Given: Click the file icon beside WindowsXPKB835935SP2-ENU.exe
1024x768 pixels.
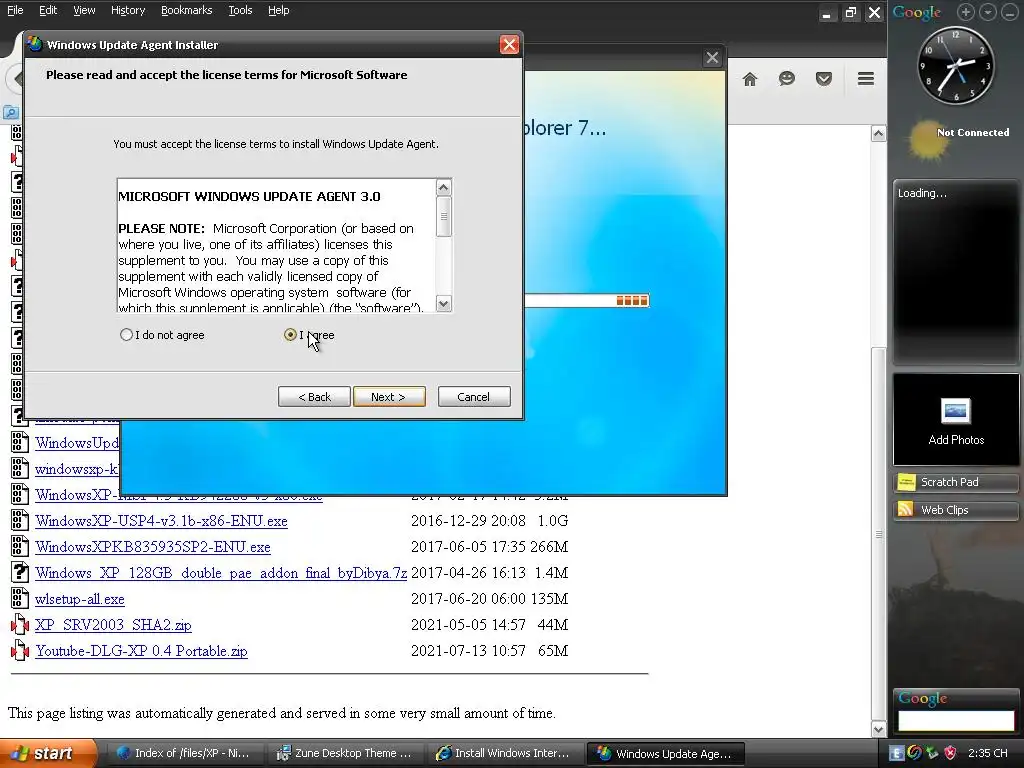Looking at the screenshot, I should click(x=20, y=547).
